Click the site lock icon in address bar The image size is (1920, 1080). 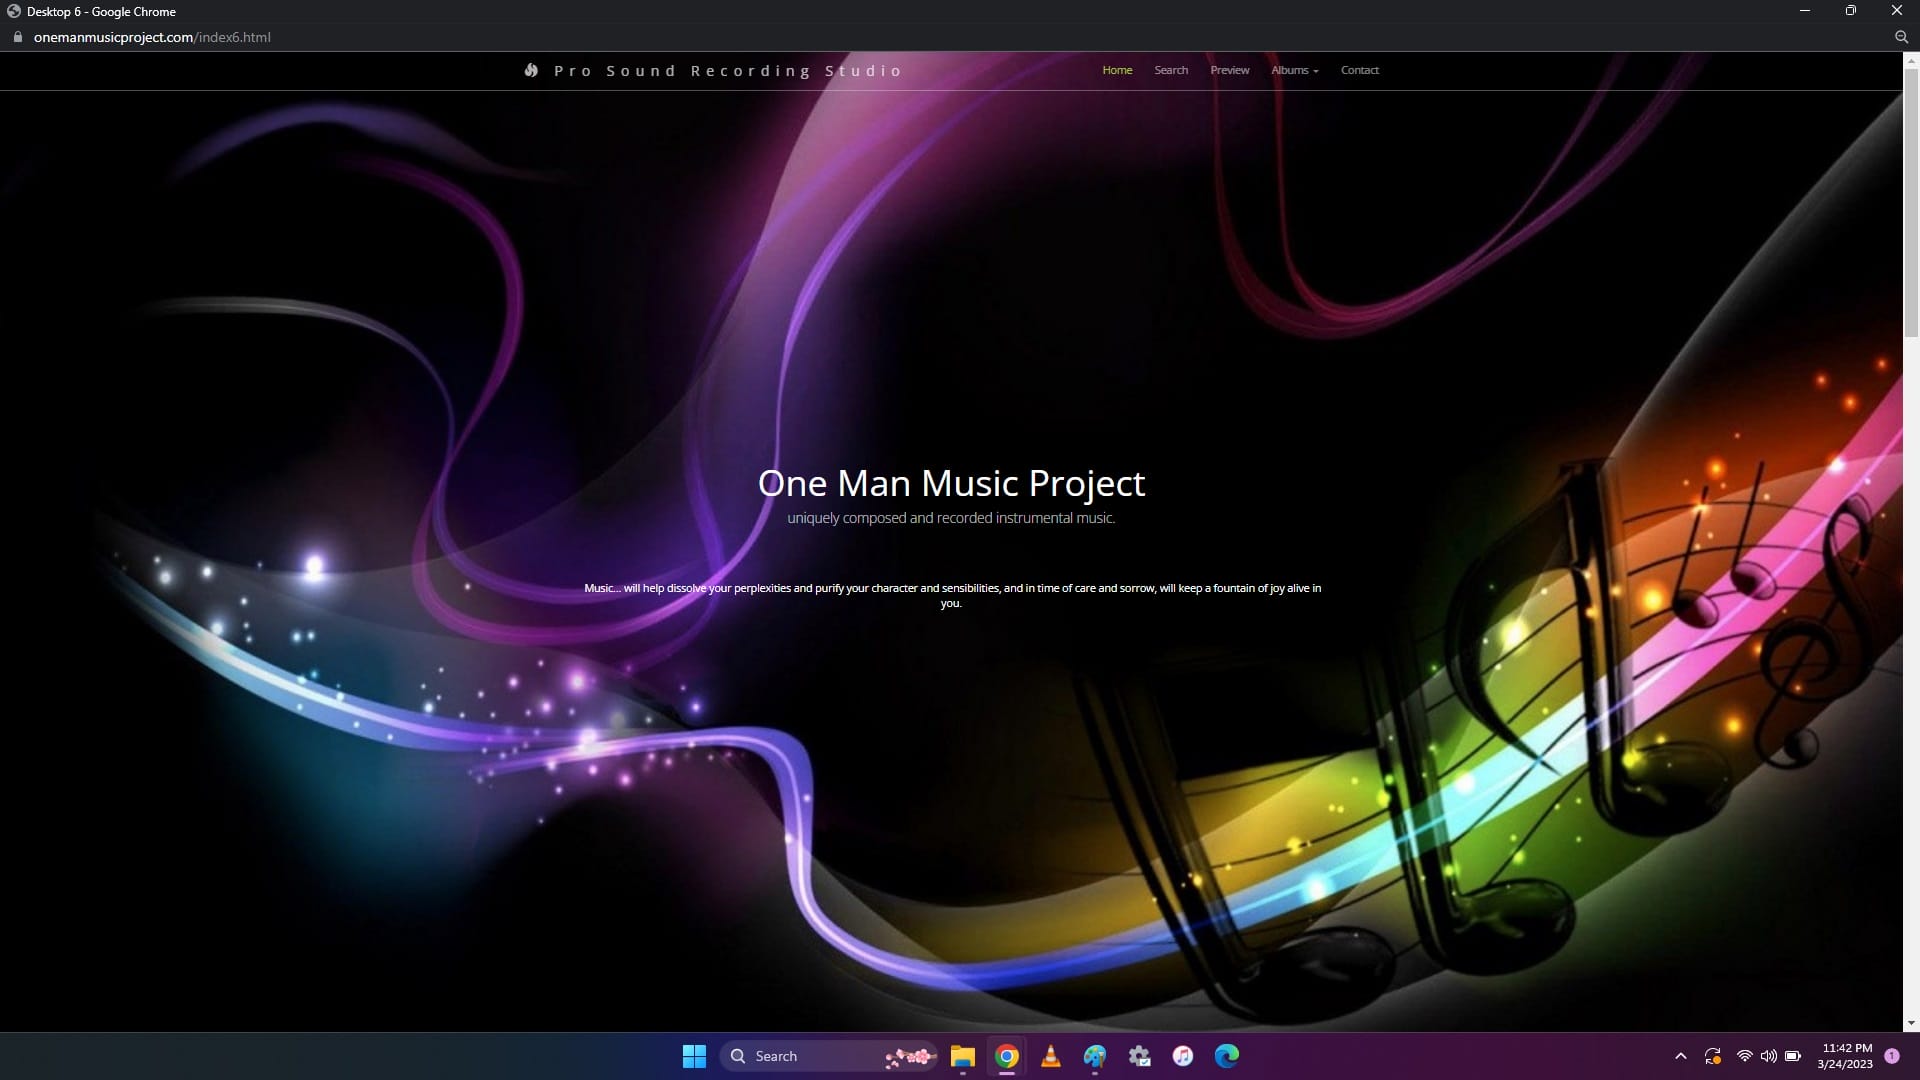coord(17,37)
